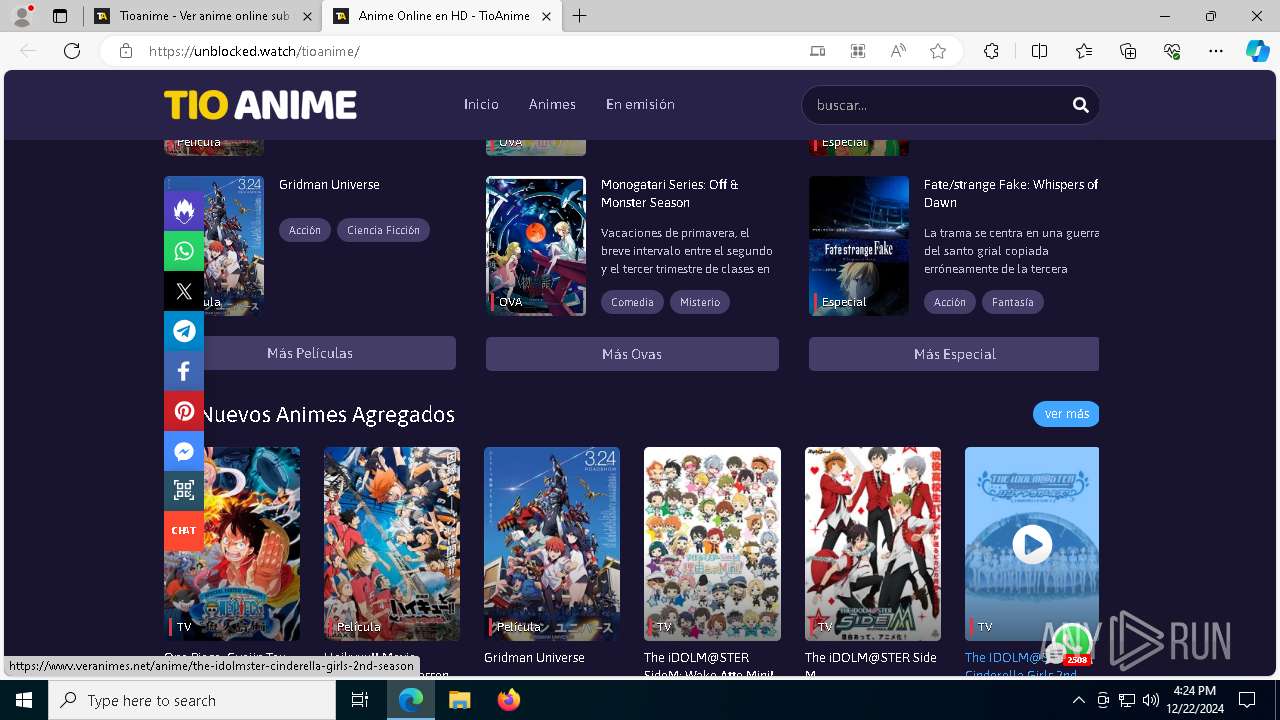
Task: Open browser Extensions icon
Action: point(991,51)
